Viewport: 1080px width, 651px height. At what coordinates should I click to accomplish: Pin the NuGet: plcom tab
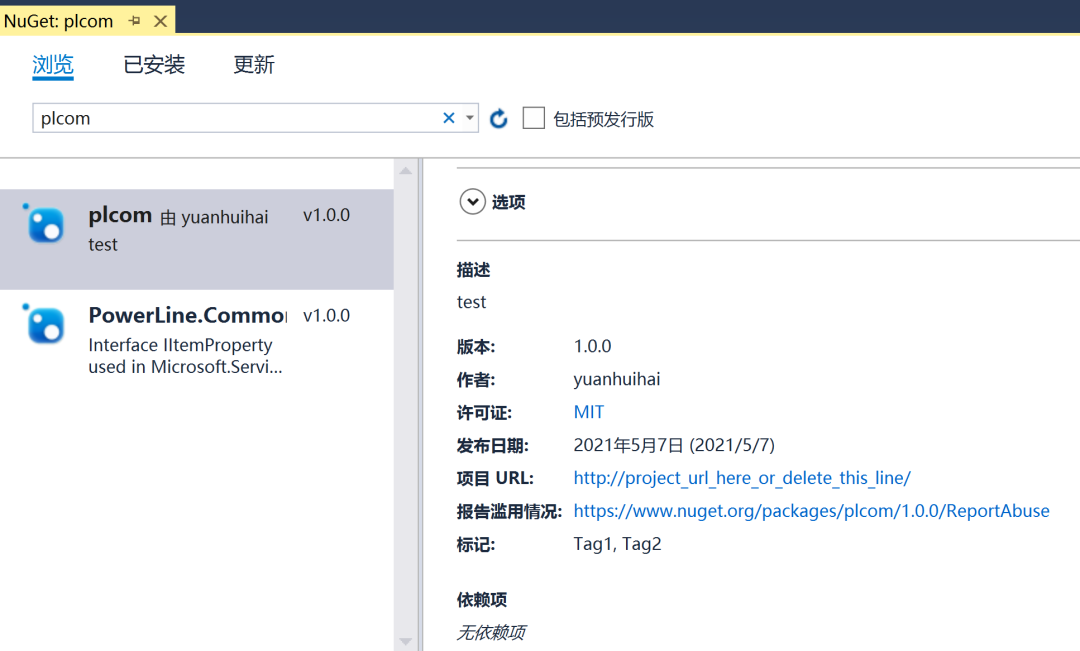pyautogui.click(x=134, y=21)
